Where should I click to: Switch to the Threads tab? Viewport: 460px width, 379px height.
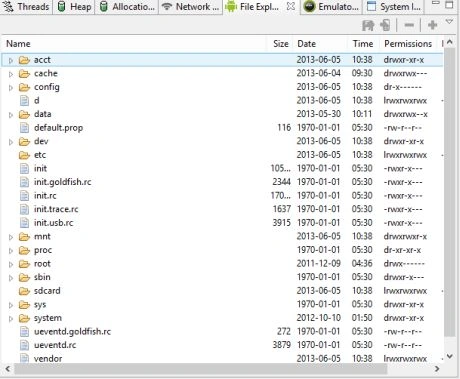tap(26, 6)
